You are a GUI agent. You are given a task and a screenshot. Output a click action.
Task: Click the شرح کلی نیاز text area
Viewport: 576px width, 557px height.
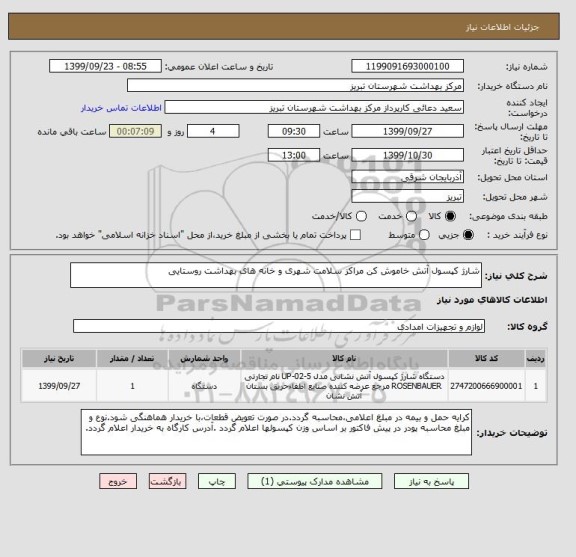(276, 275)
